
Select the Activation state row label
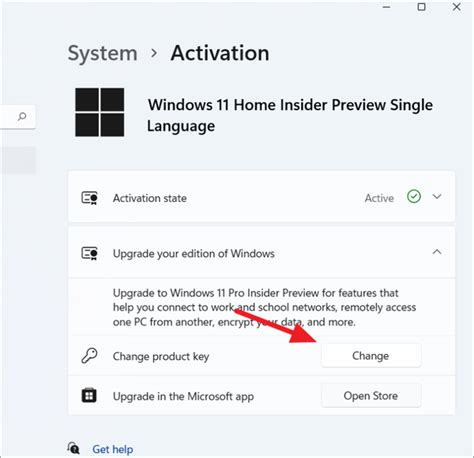pos(150,198)
